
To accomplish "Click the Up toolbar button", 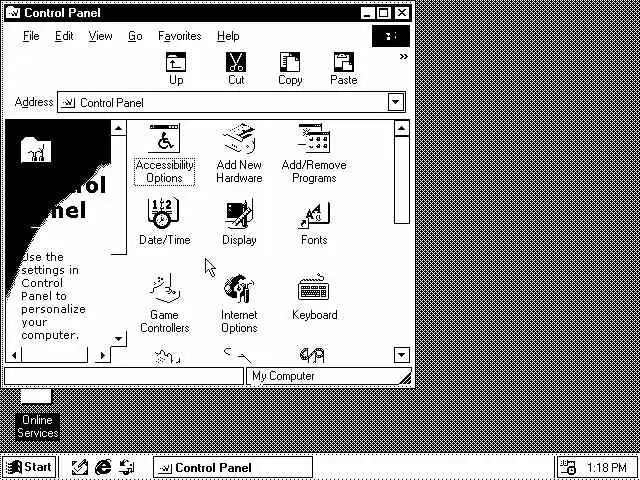I will coord(176,69).
